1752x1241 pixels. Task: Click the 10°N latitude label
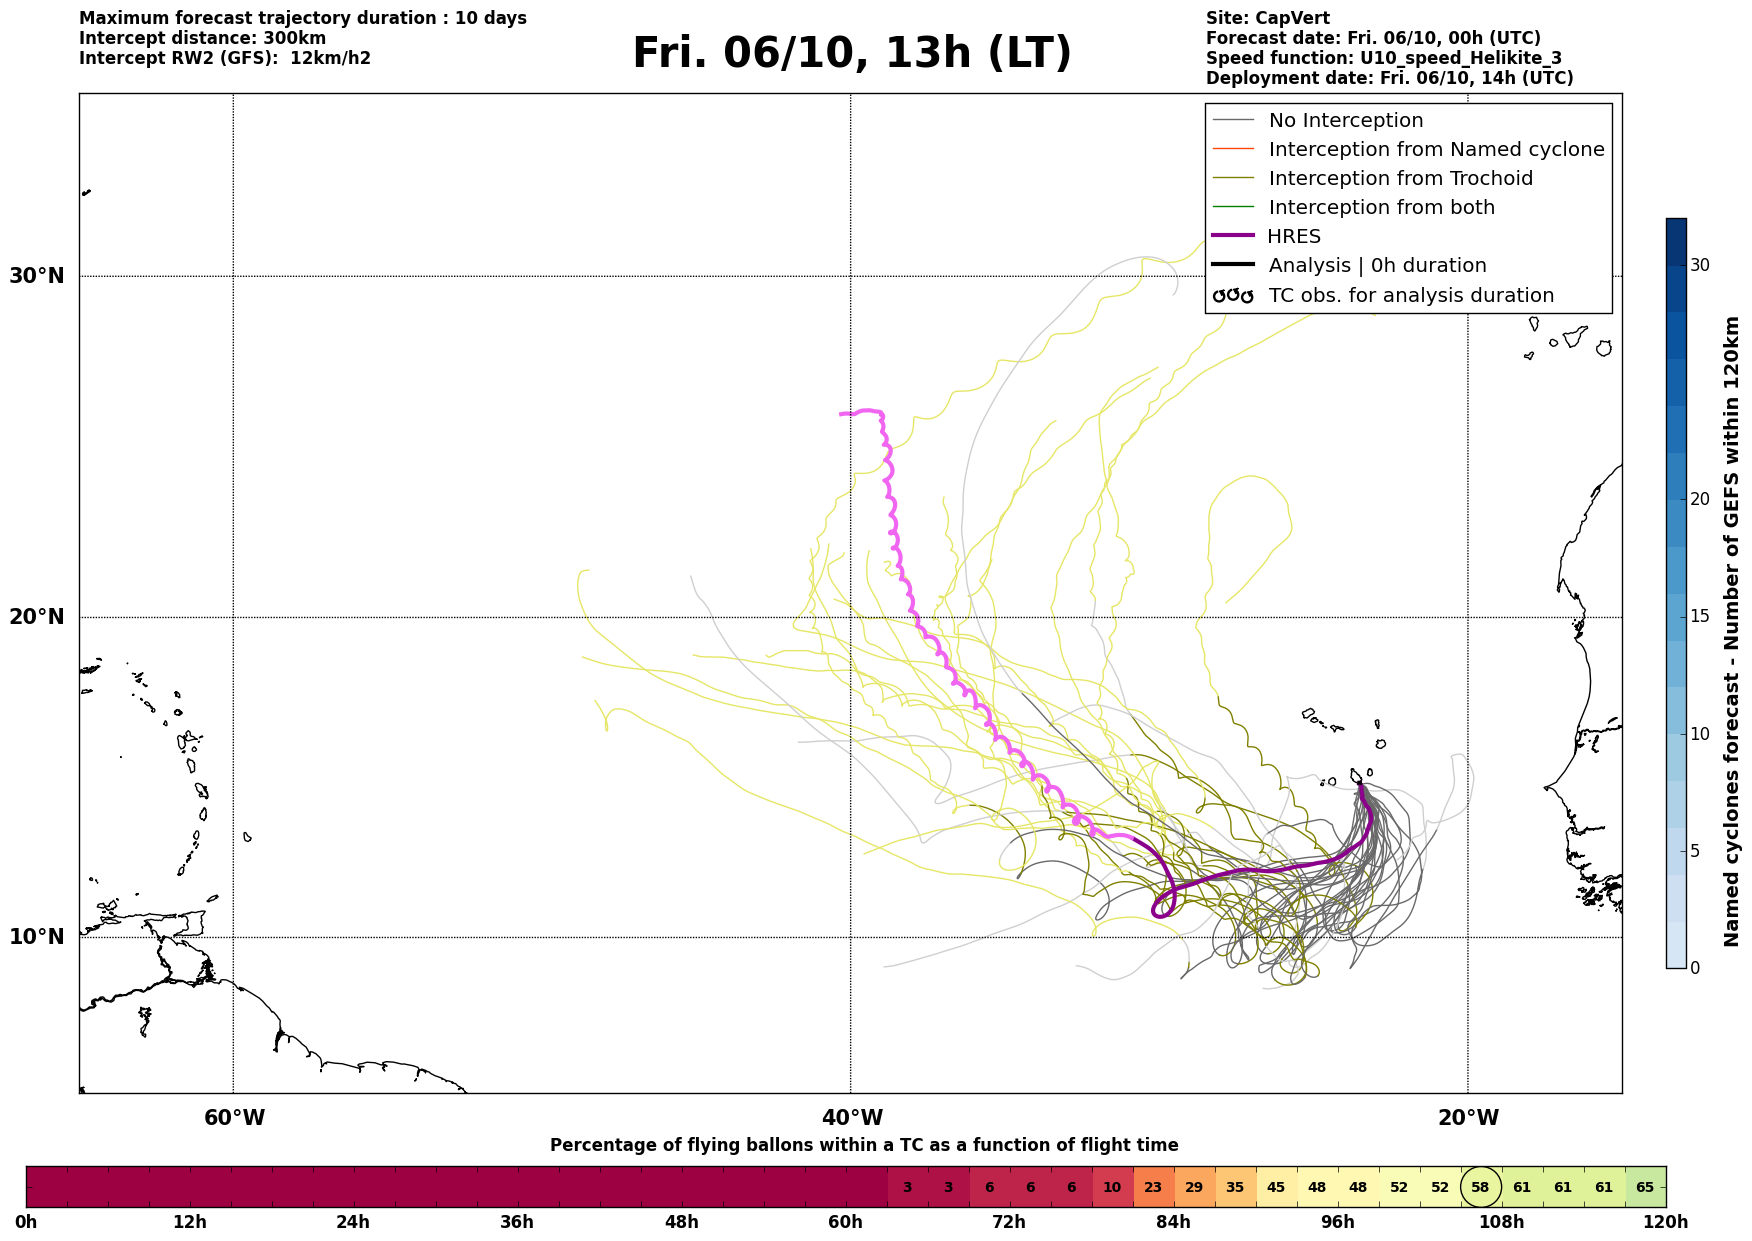[x=37, y=937]
